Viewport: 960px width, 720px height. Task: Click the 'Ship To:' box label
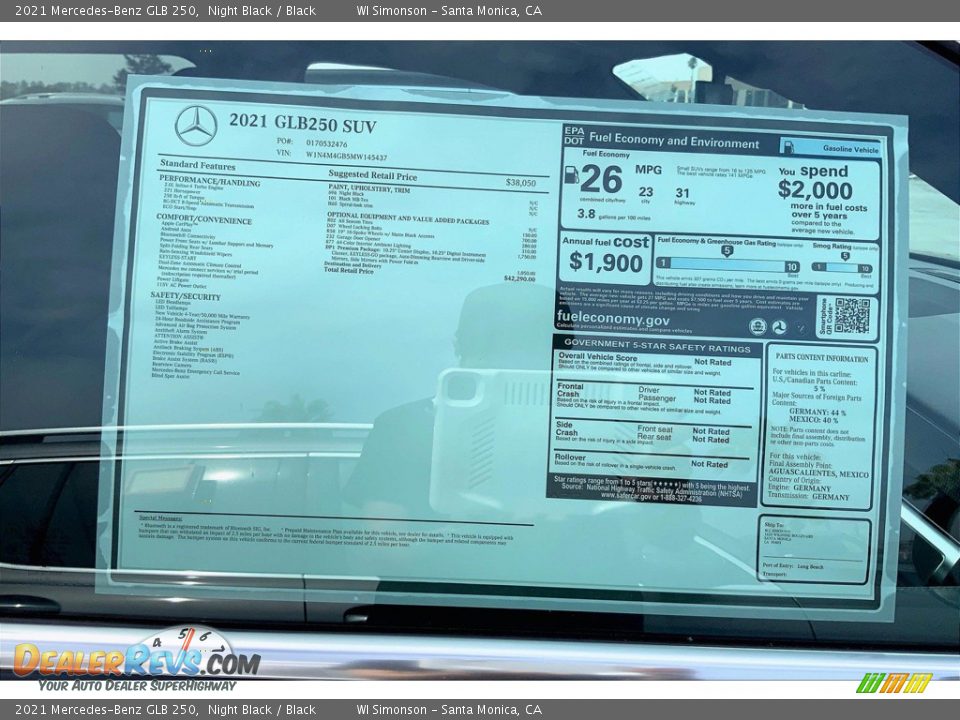tap(774, 525)
